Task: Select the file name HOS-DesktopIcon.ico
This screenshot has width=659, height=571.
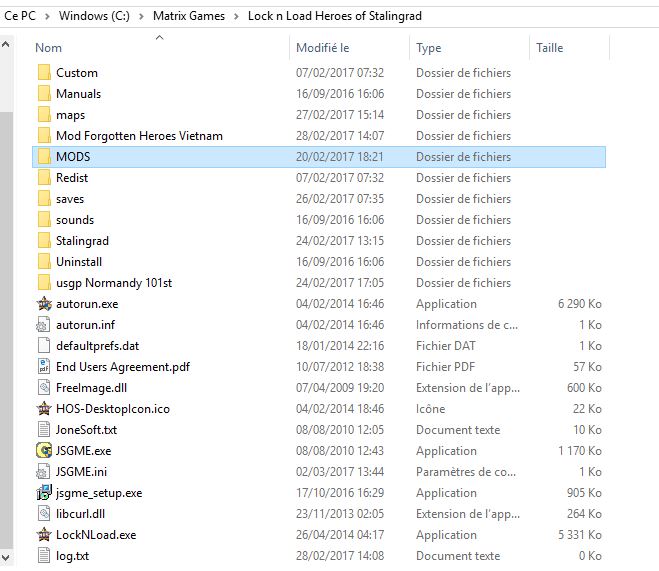Action: [113, 409]
